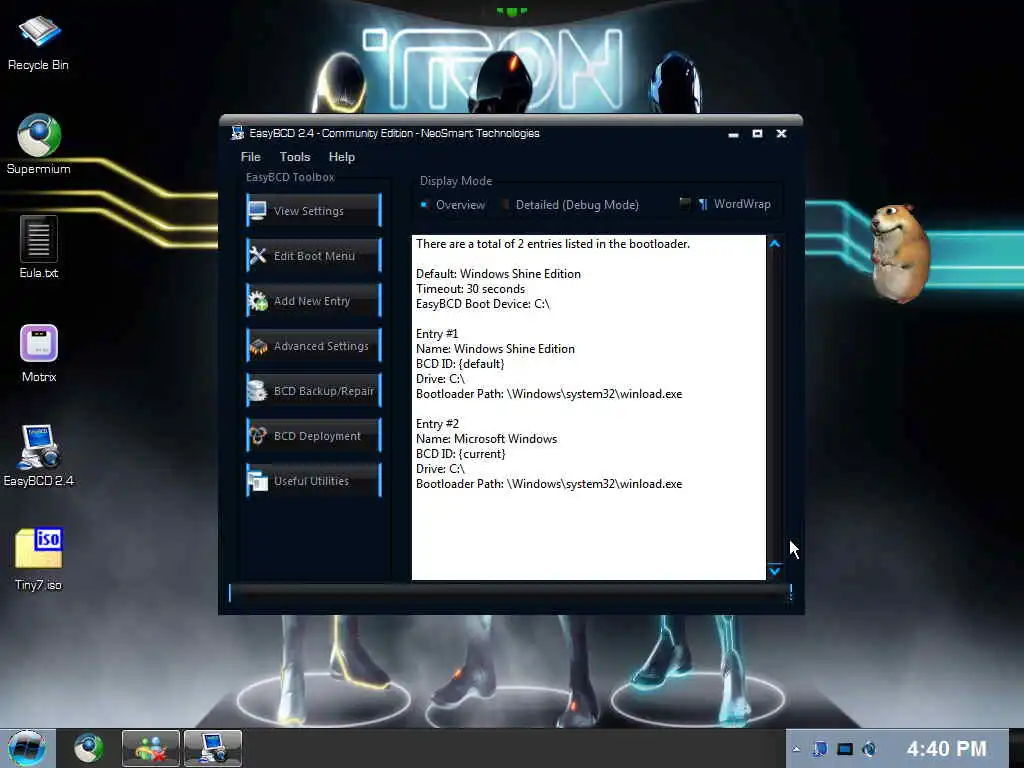Screen dimensions: 1024x768
Task: Select Detailed (Debug Mode) radio option
Action: click(570, 204)
